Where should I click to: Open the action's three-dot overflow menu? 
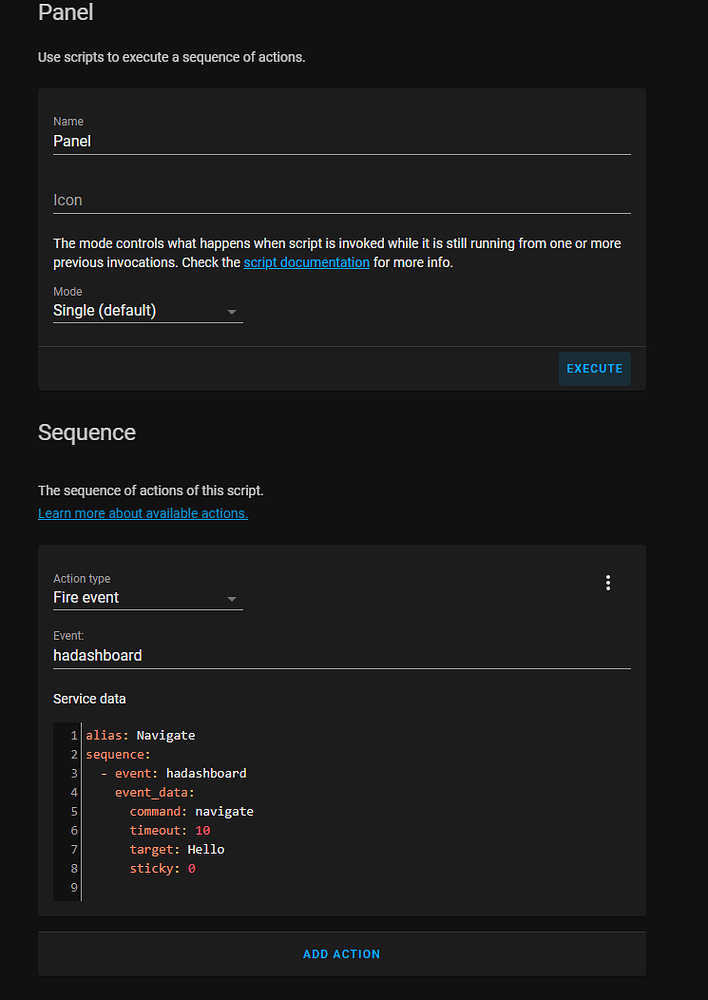coord(608,582)
